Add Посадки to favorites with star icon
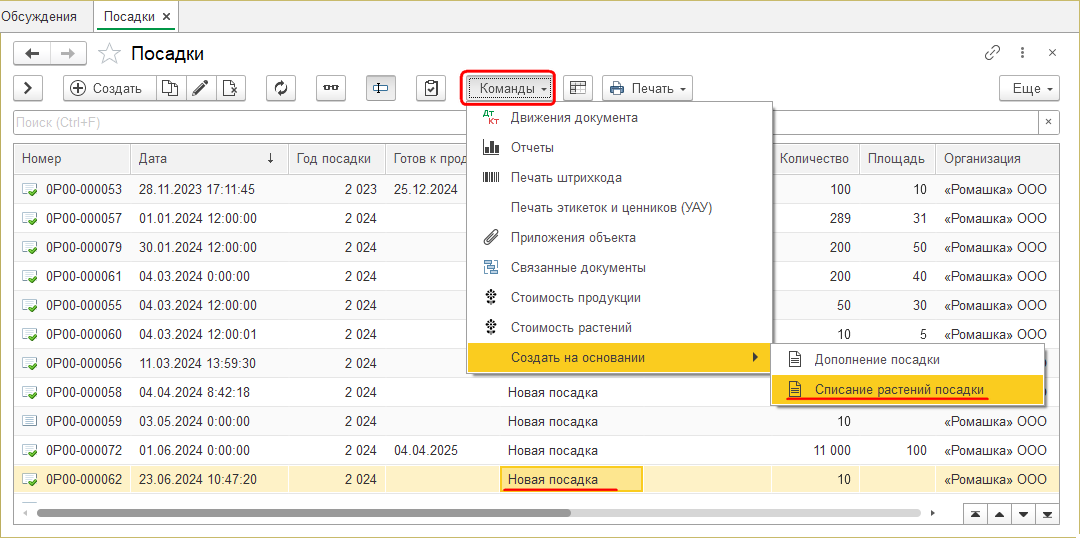The image size is (1080, 538). tap(112, 54)
